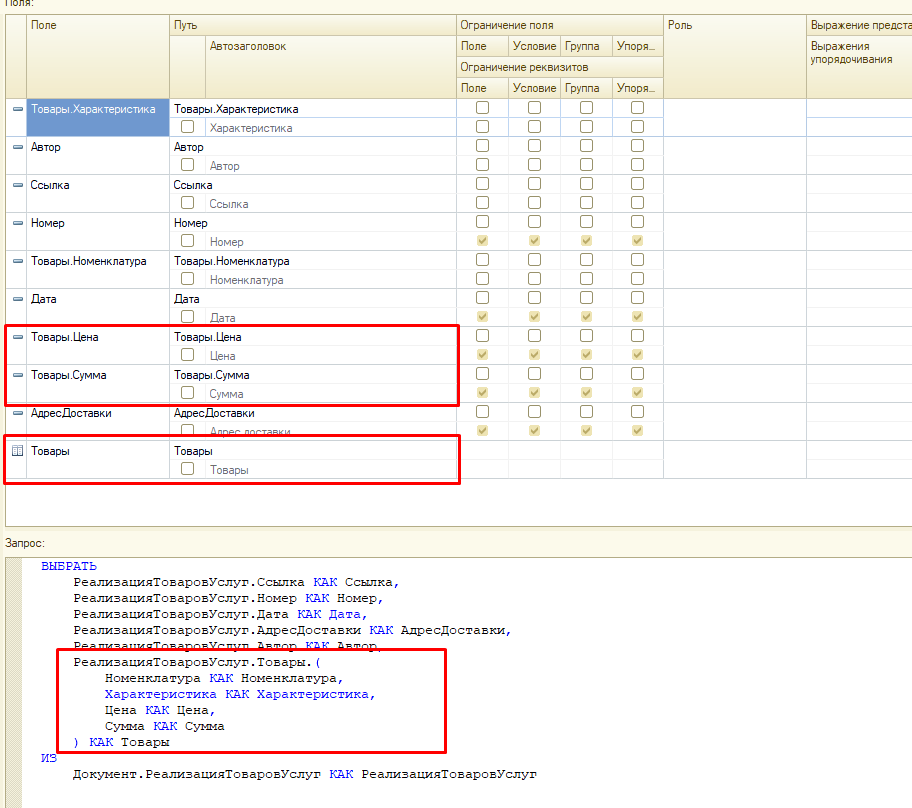The height and width of the screenshot is (808, 912).
Task: Click the field icon next to Ссылка
Action: (17, 185)
